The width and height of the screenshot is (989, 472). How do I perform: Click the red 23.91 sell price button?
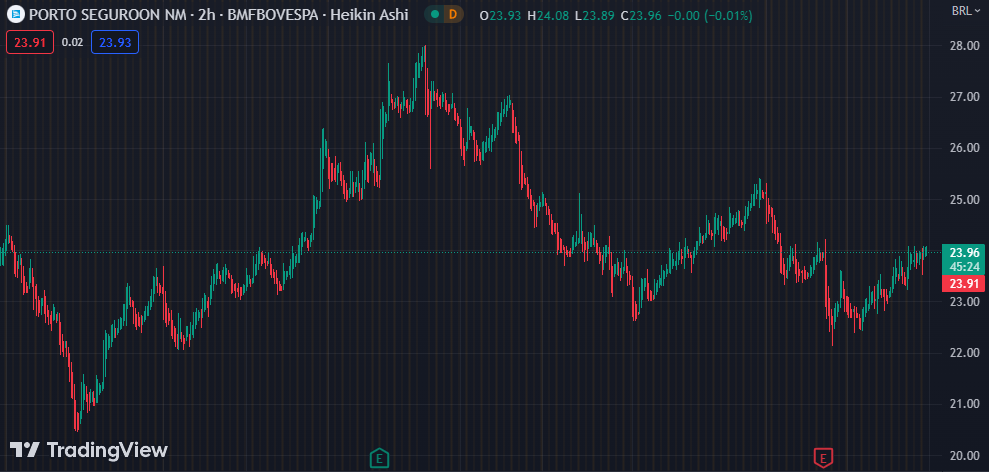tap(30, 42)
